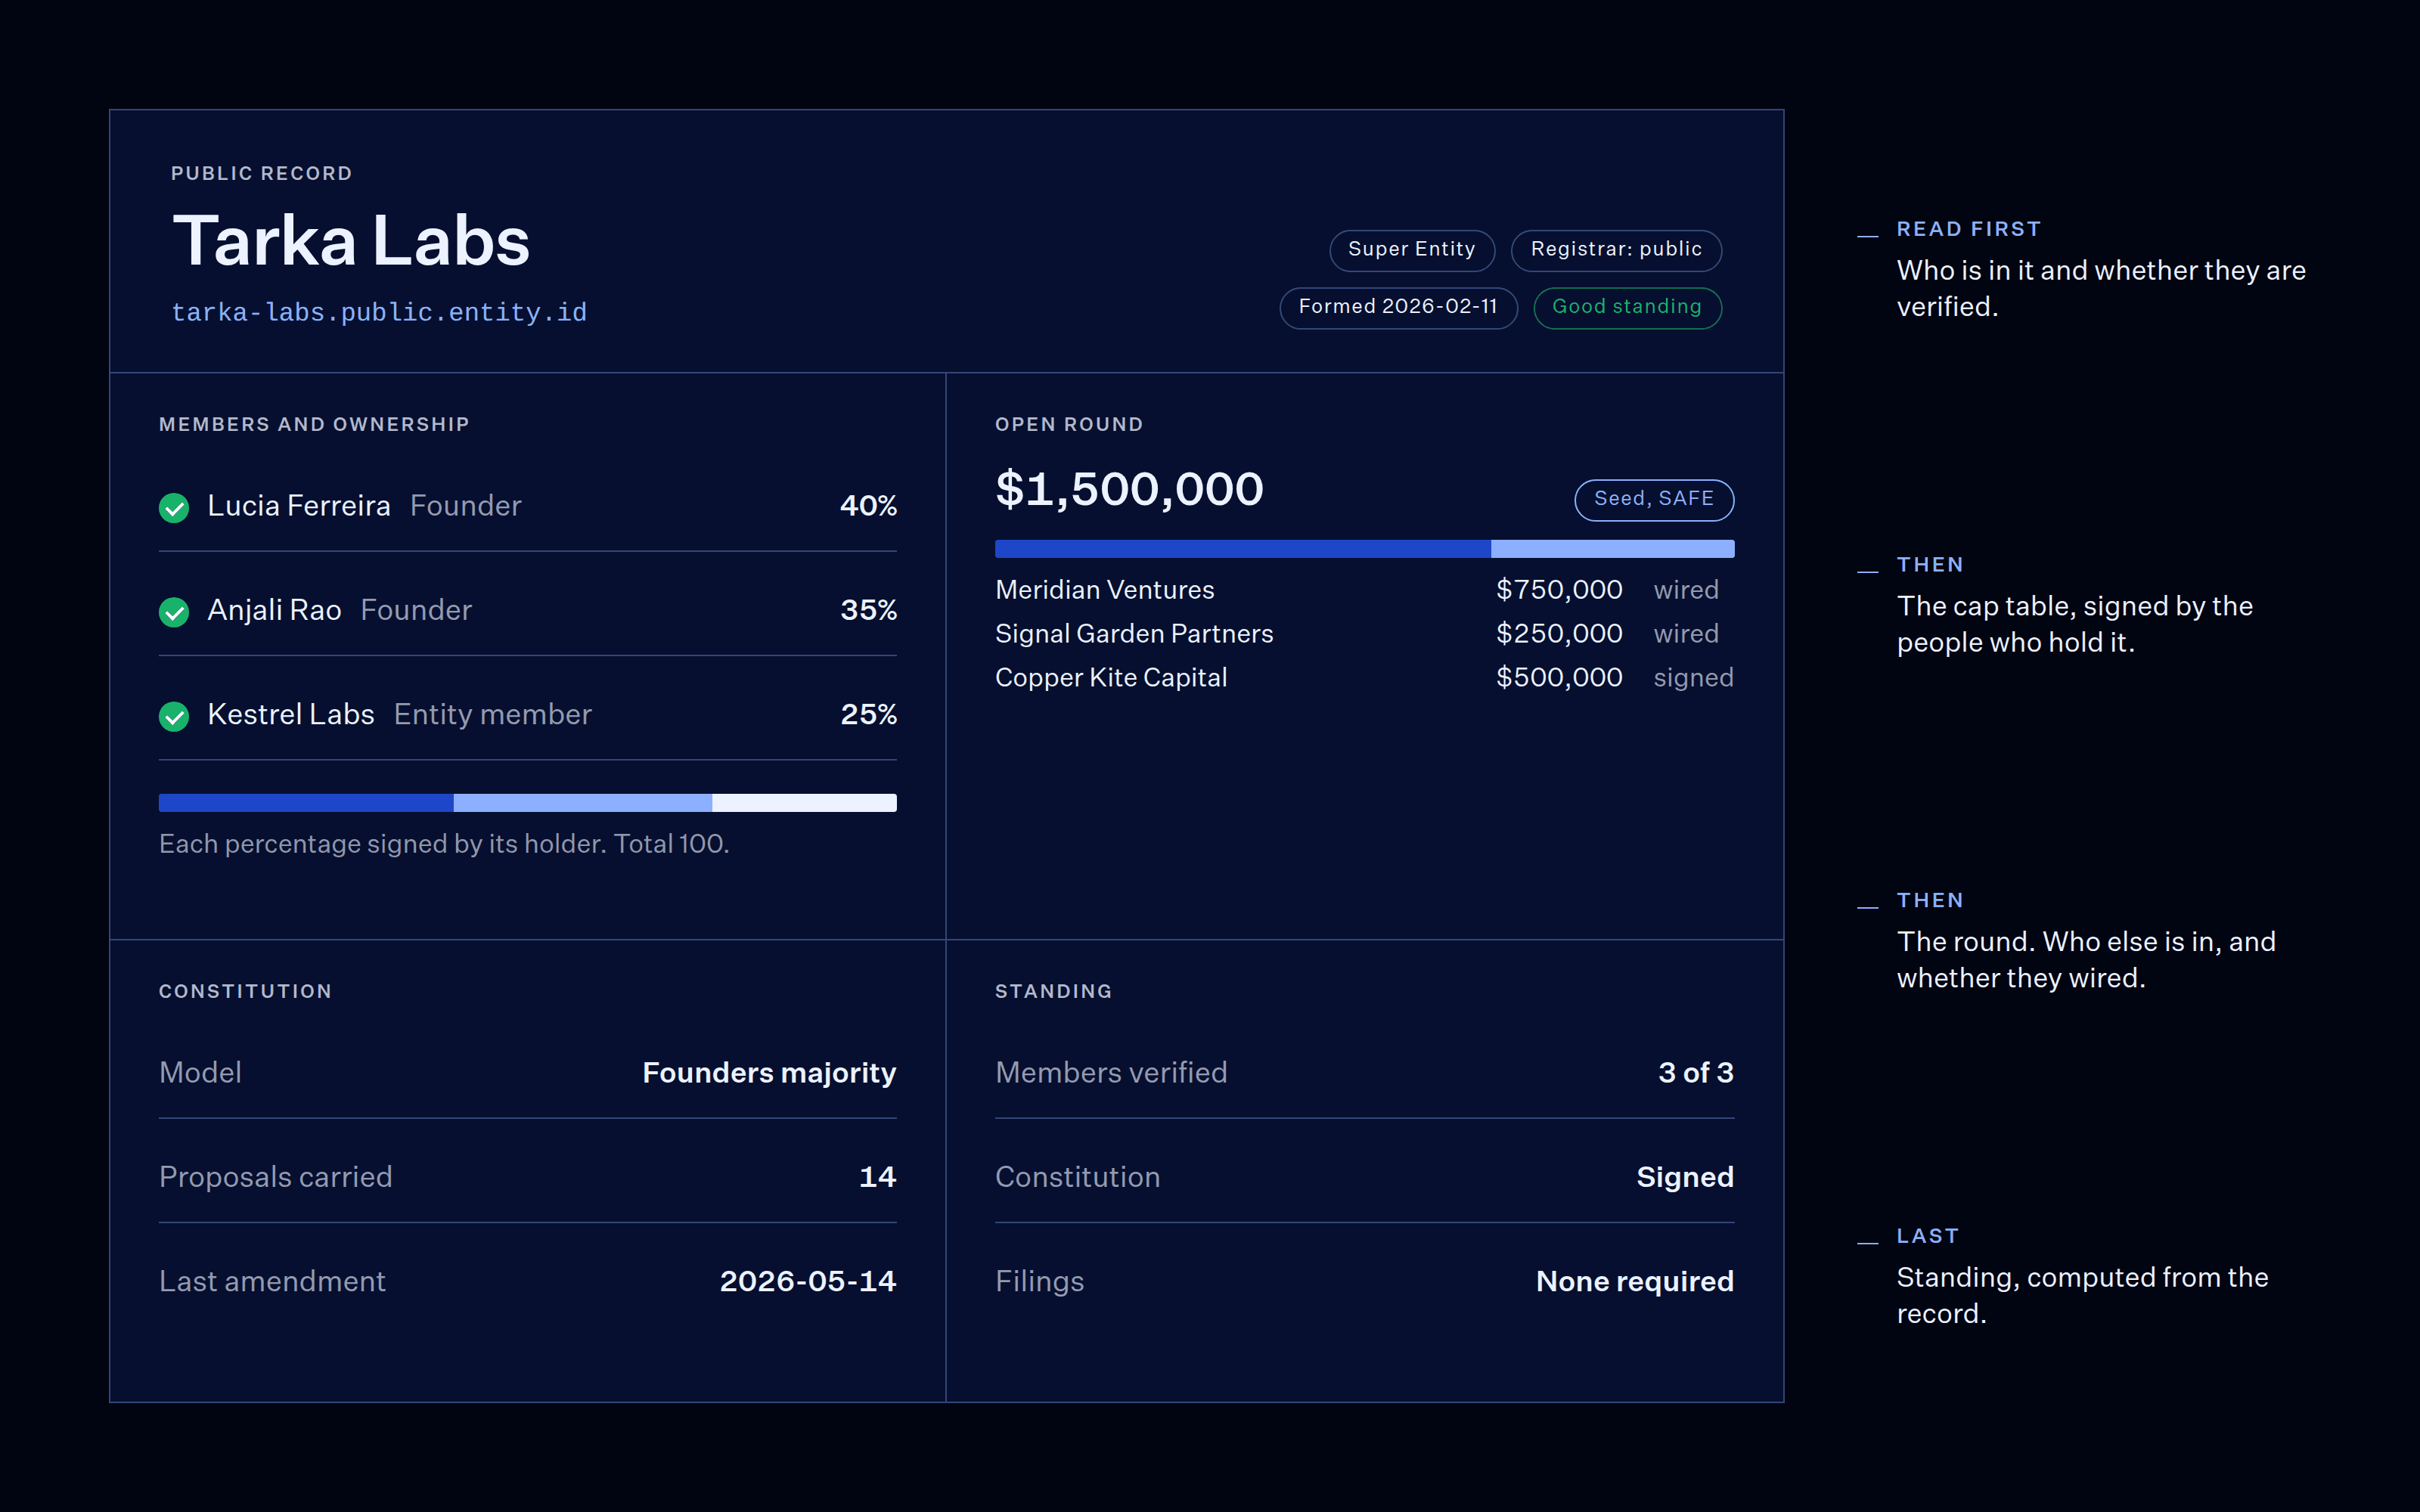This screenshot has height=1512, width=2420.
Task: Click the Members verified value 3 of 3
Action: (1695, 1073)
